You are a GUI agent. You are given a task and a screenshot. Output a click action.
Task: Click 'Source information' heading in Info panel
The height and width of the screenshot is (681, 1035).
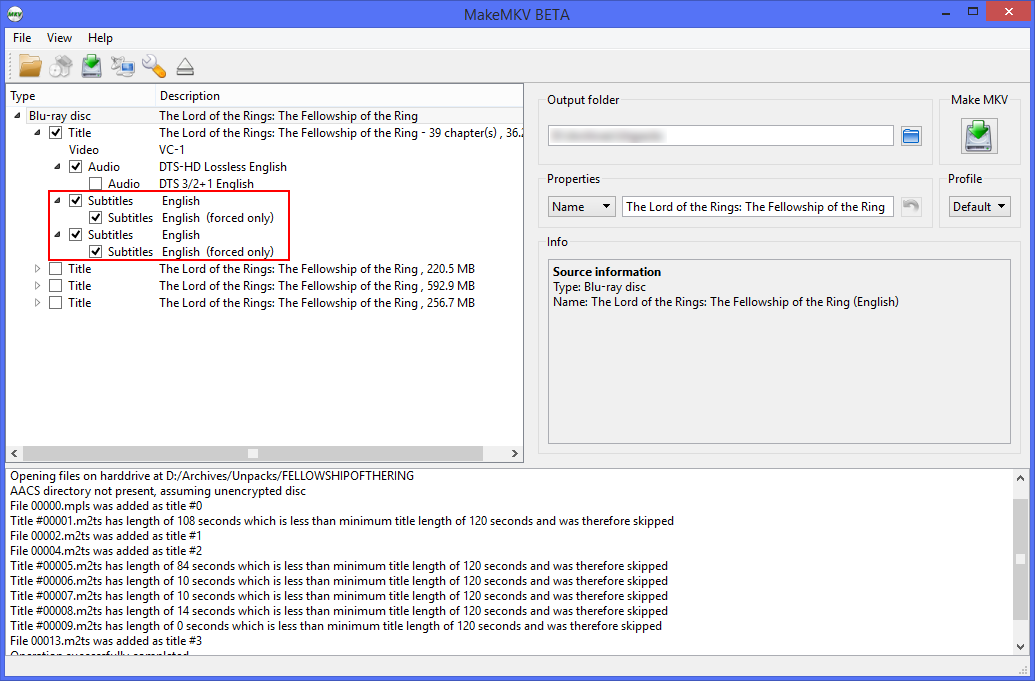click(607, 272)
